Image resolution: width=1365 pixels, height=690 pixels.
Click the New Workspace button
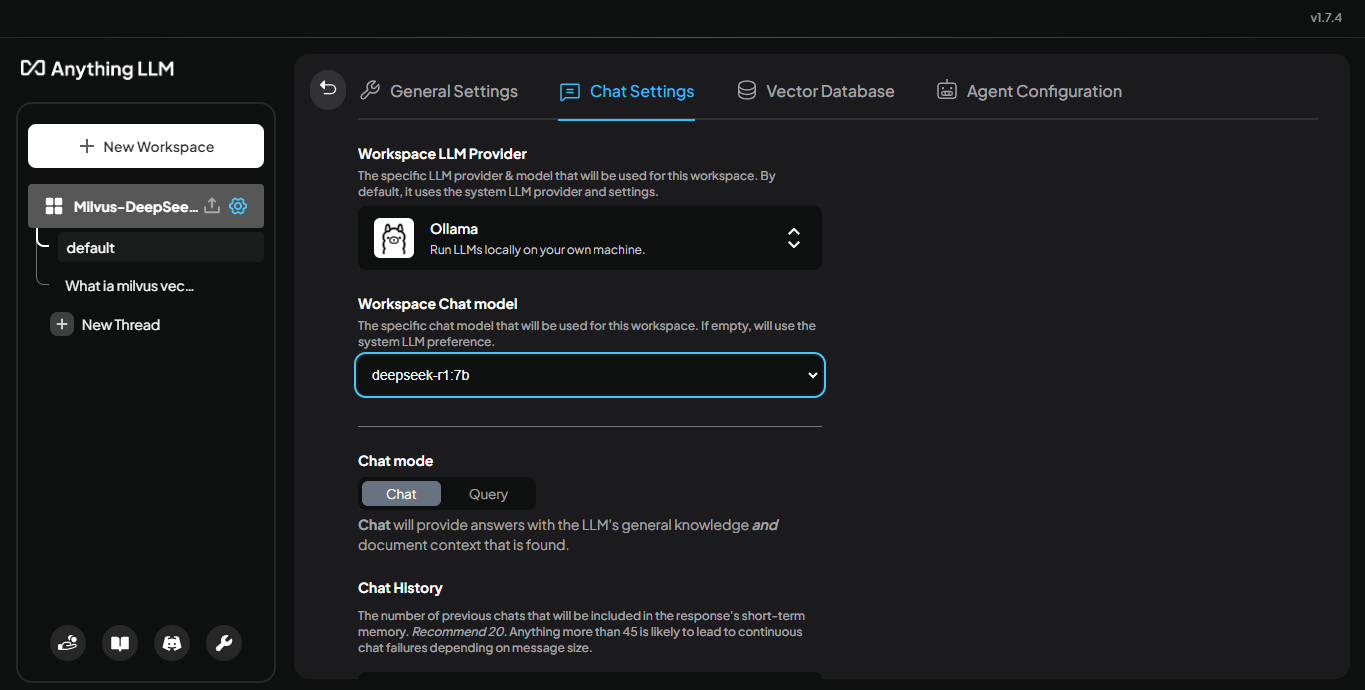[x=146, y=146]
